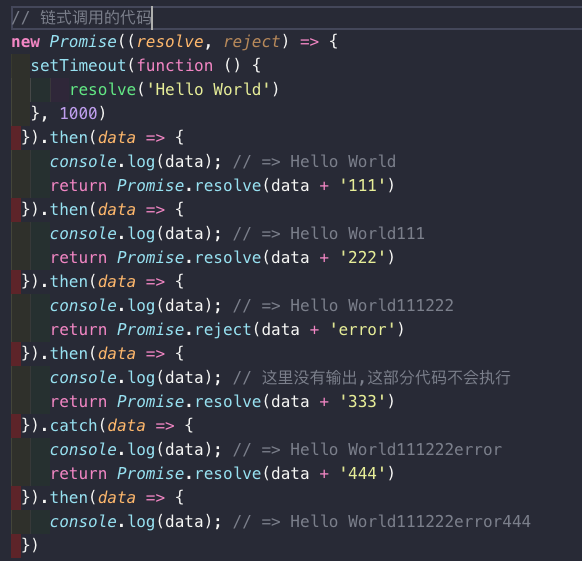
Task: Select the string literal '333'
Action: (363, 401)
